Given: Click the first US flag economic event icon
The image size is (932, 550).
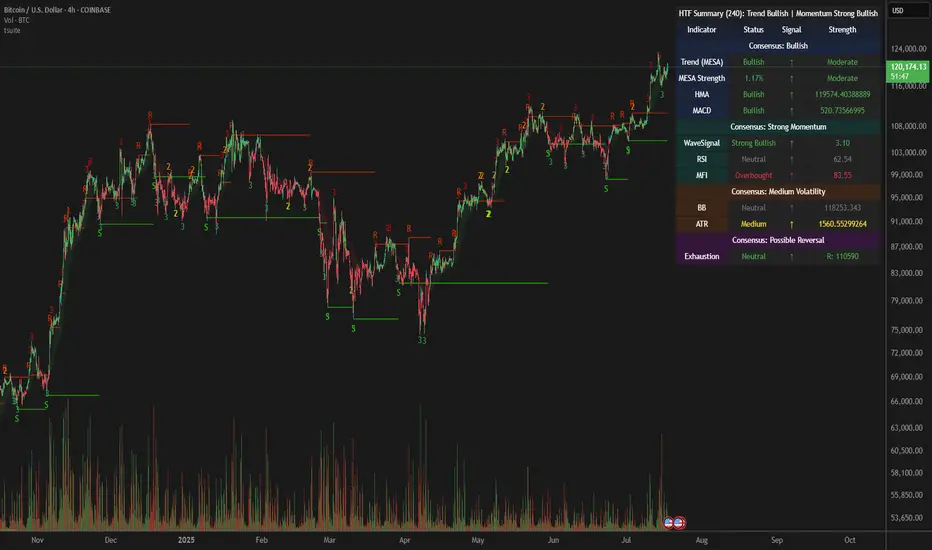Looking at the screenshot, I should (669, 523).
